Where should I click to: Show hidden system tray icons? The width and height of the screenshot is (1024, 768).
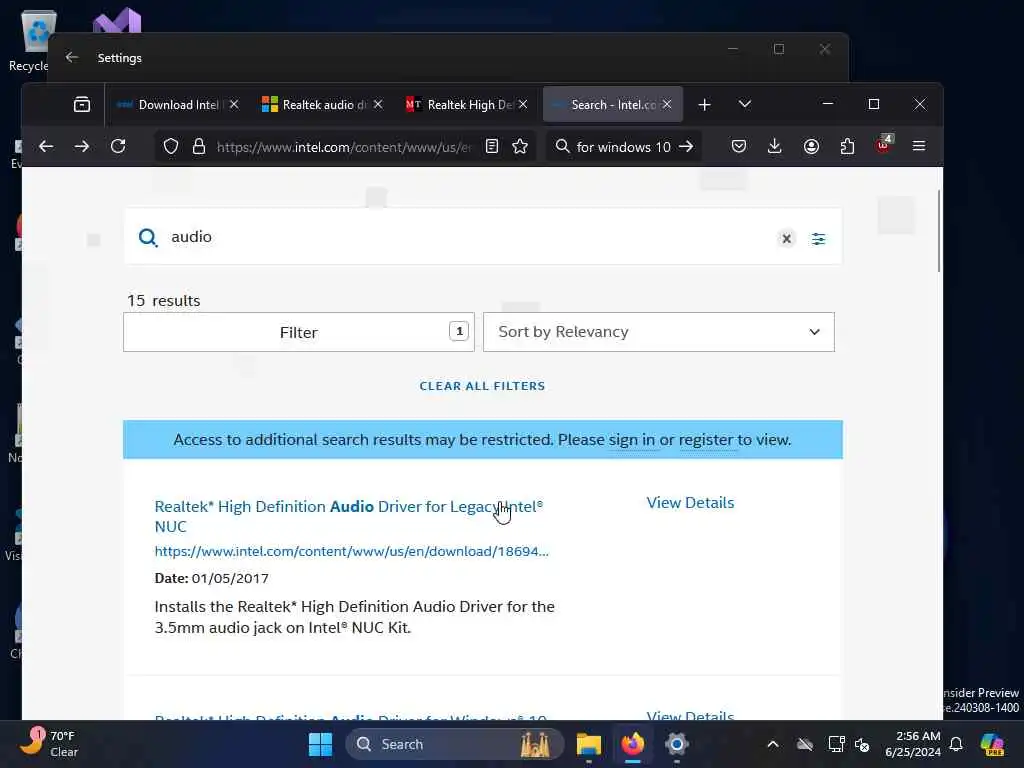point(773,744)
